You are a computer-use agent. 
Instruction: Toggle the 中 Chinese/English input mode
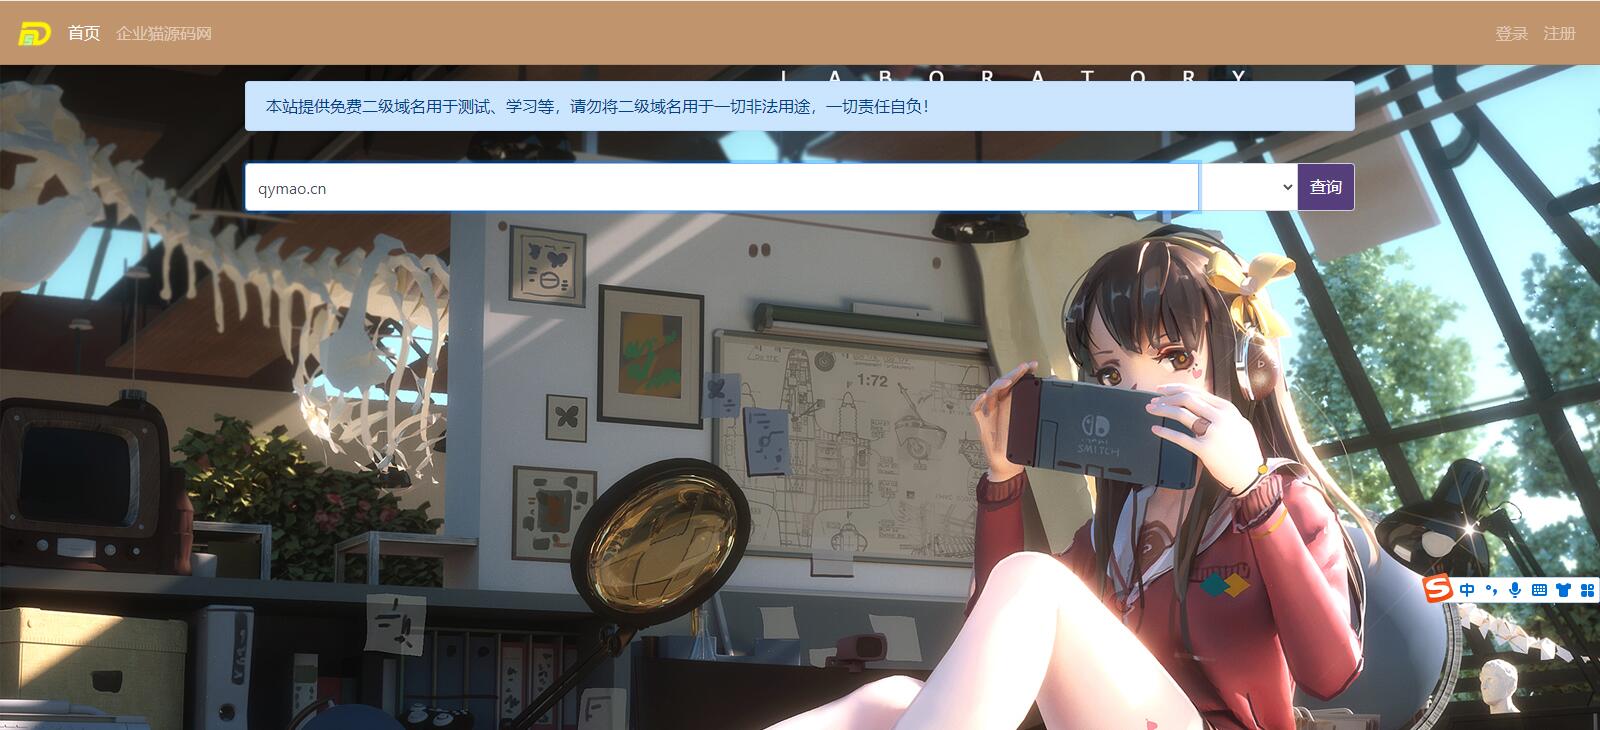(1467, 590)
